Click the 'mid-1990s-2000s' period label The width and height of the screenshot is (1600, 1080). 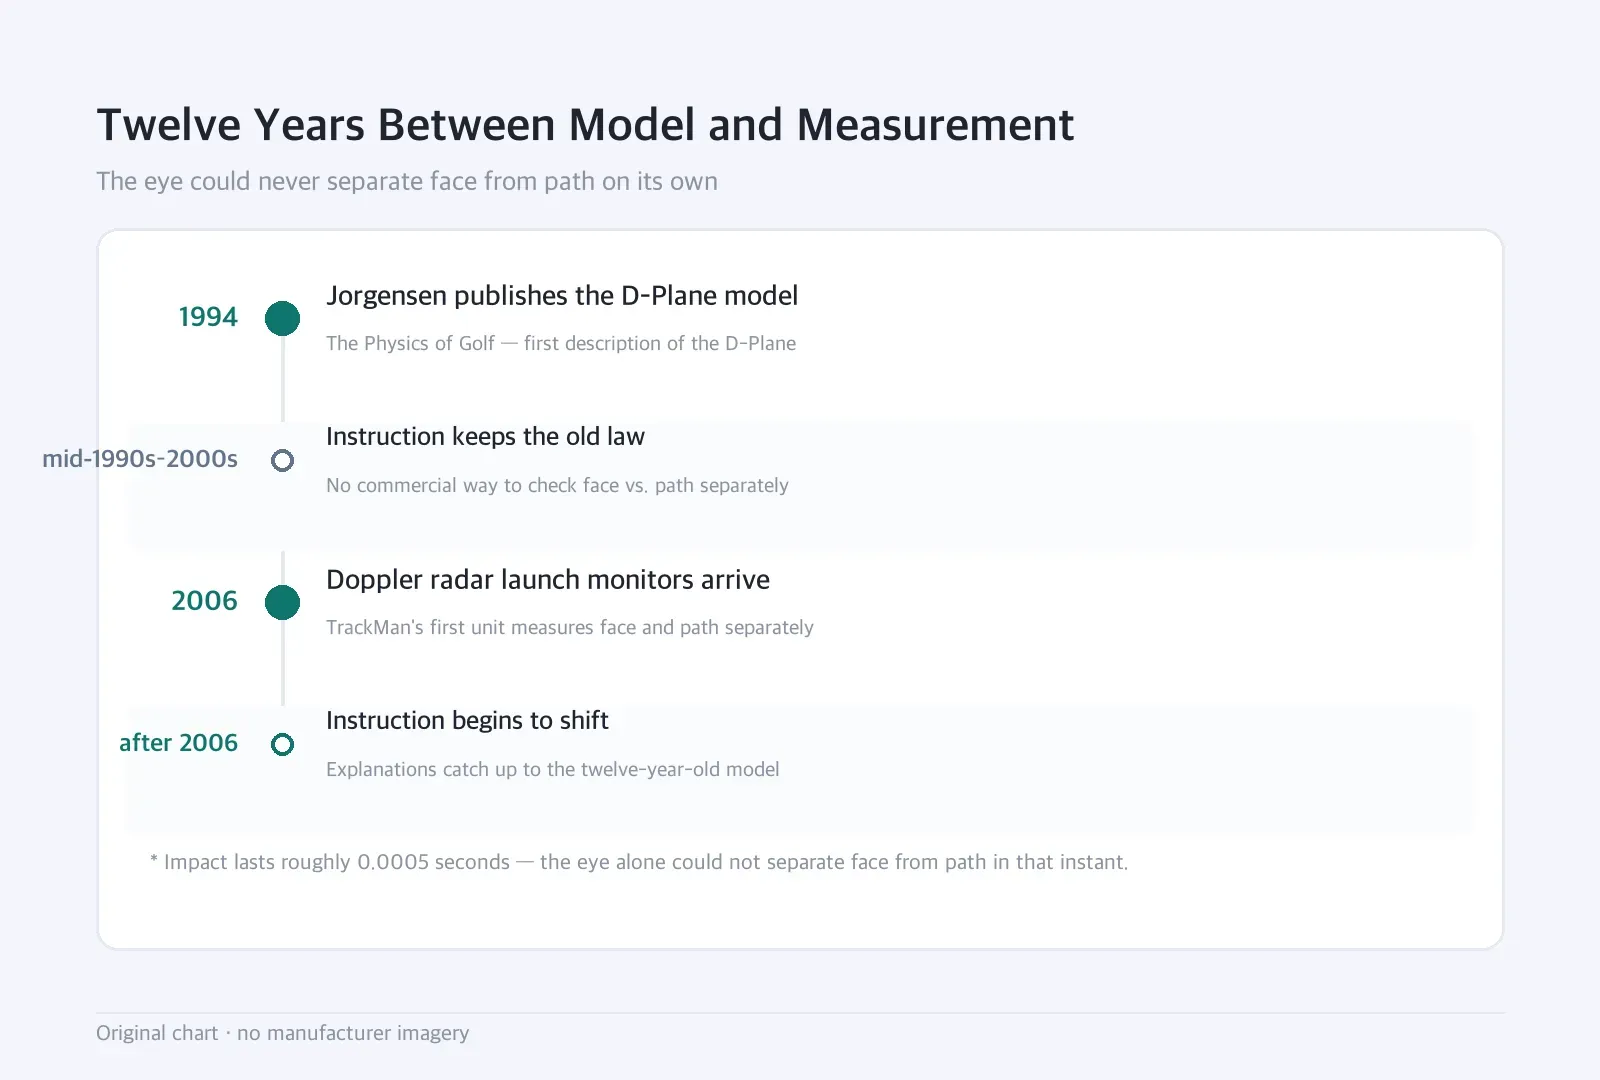pos(140,459)
